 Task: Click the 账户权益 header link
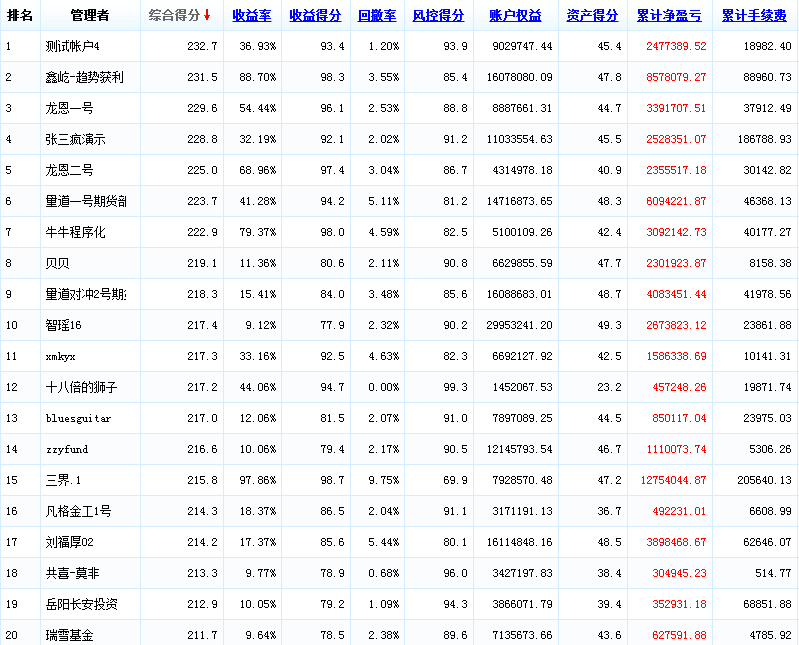515,16
